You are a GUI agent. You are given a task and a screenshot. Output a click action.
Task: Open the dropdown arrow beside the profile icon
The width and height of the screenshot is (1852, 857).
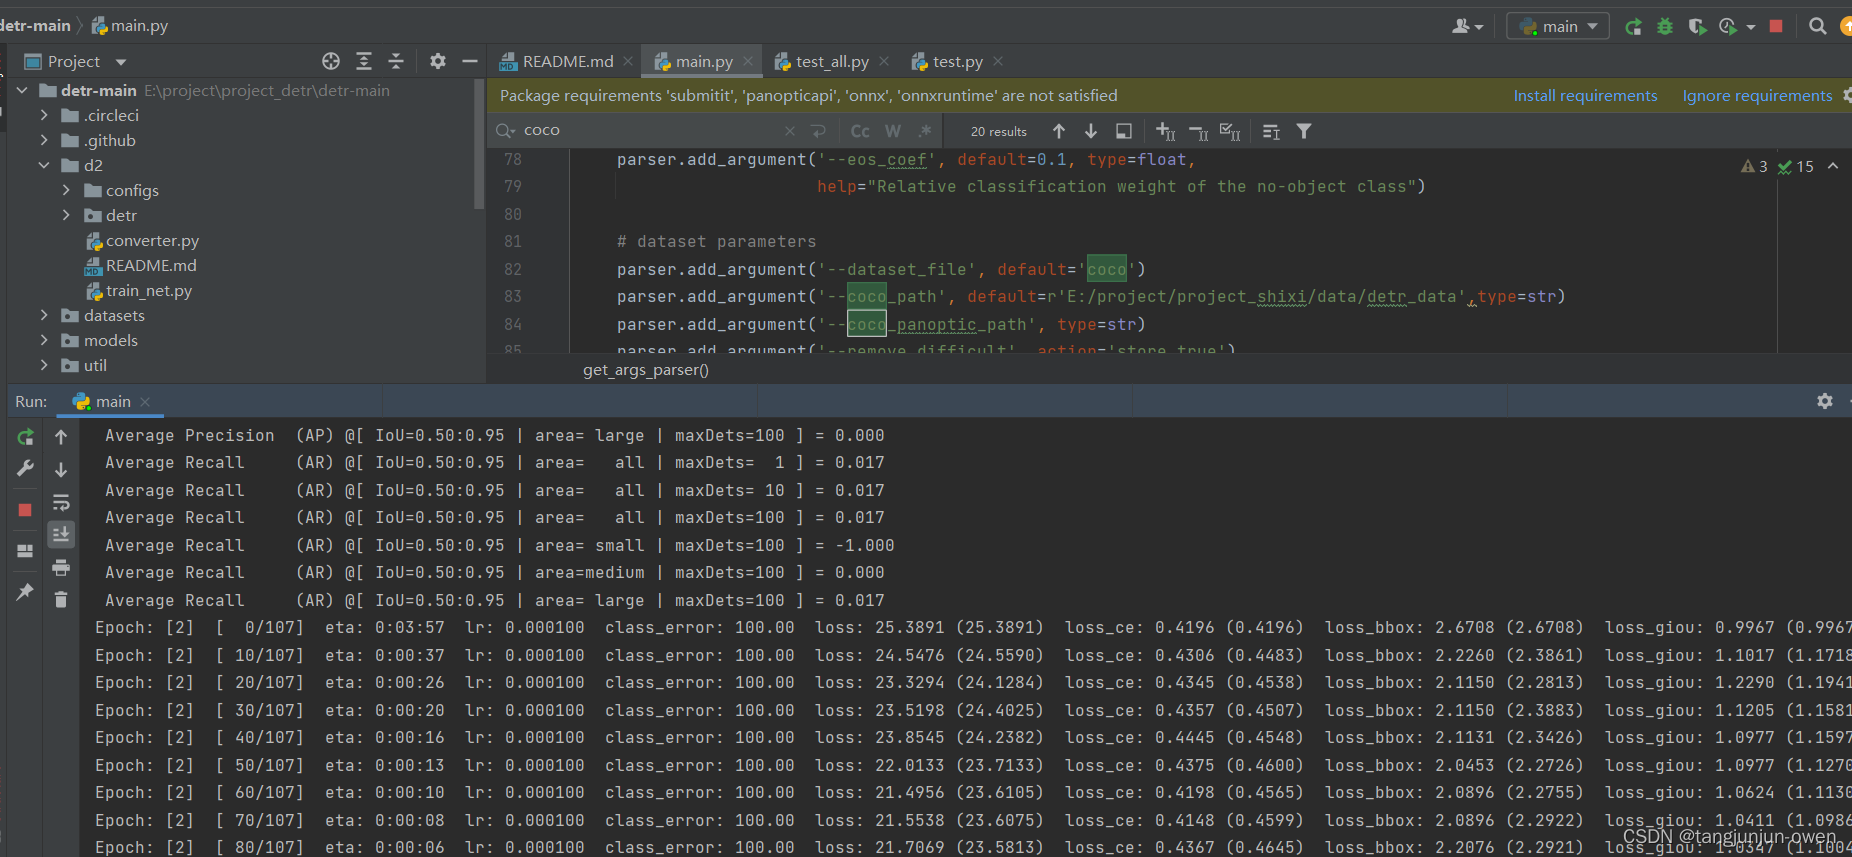[1751, 27]
